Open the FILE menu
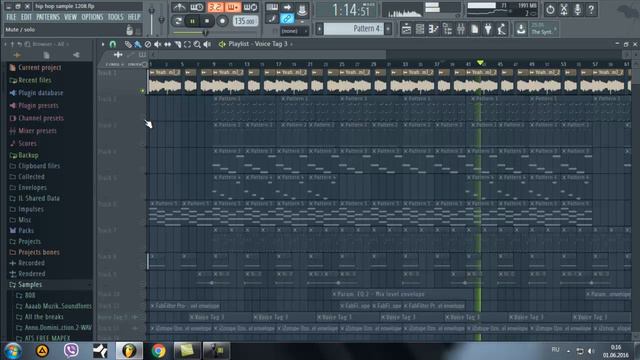The height and width of the screenshot is (360, 640). (11, 17)
